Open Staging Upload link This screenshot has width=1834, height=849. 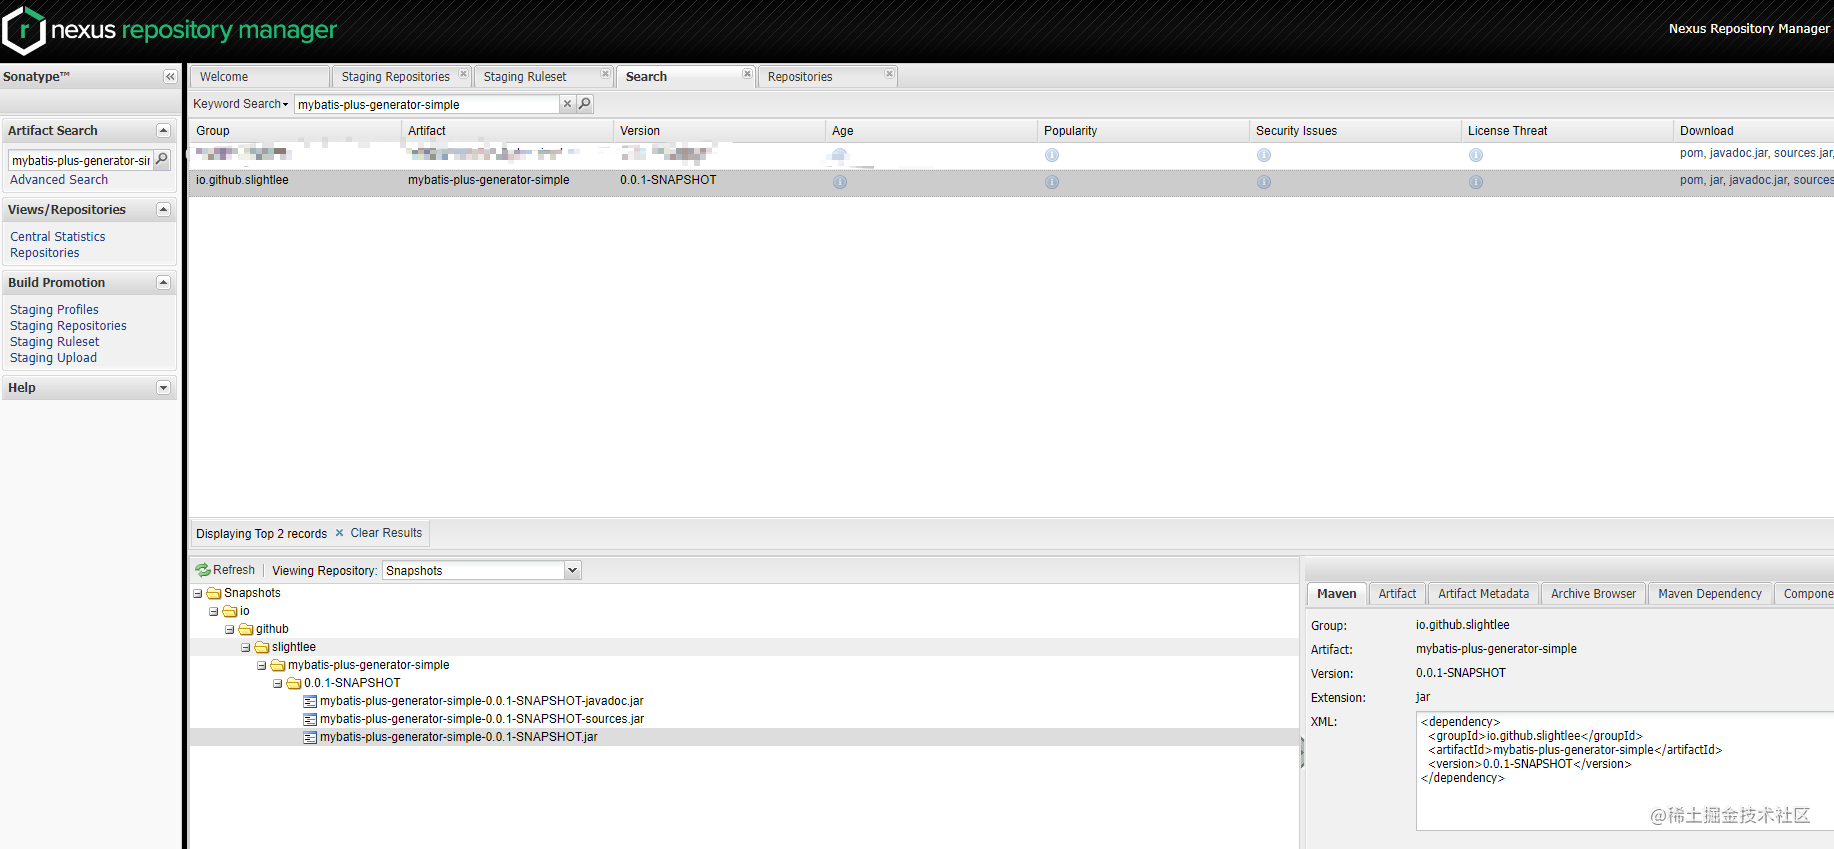pyautogui.click(x=53, y=358)
